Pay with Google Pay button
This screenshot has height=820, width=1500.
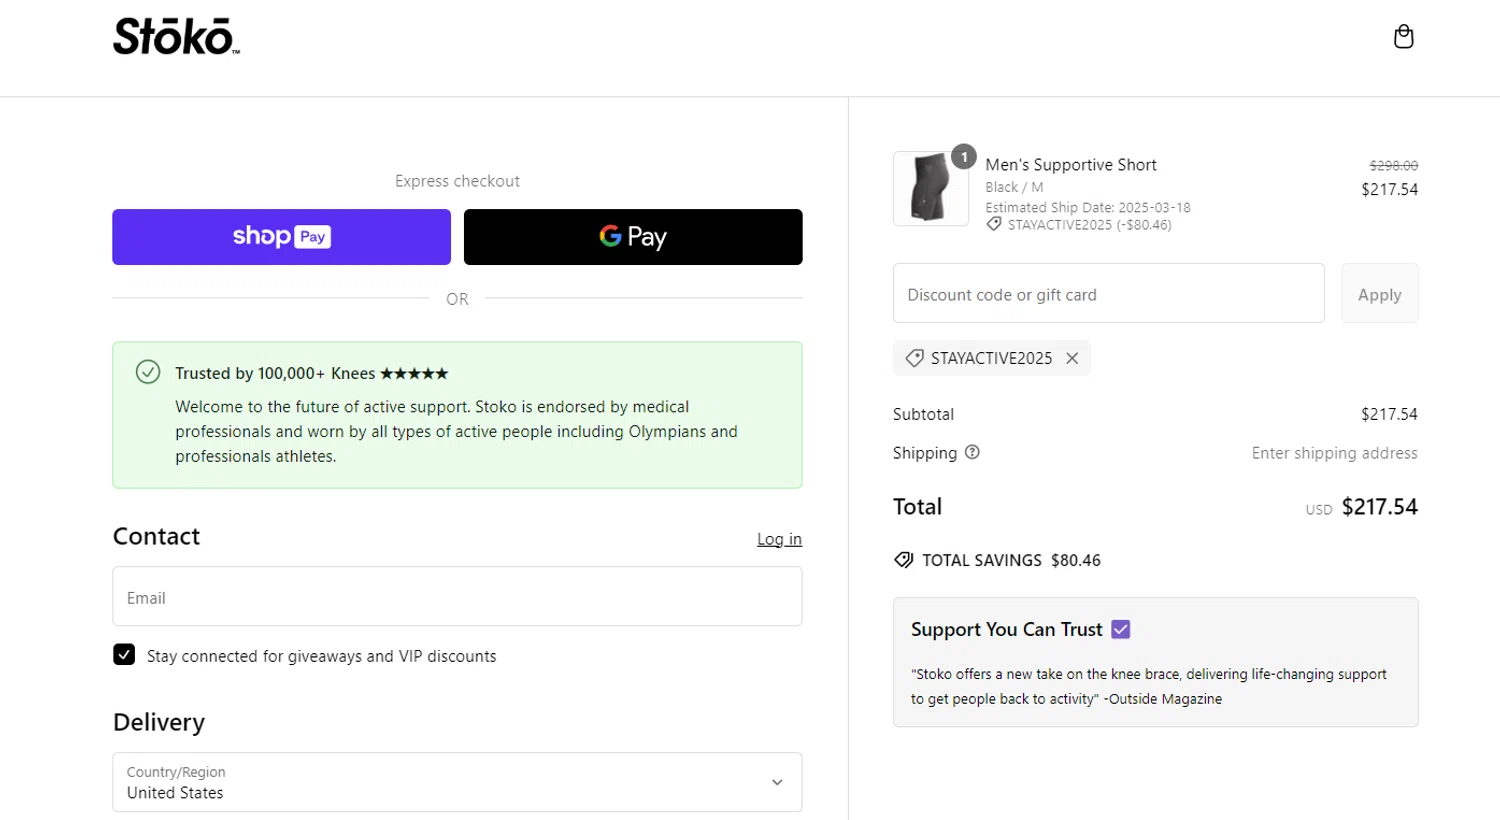coord(633,237)
